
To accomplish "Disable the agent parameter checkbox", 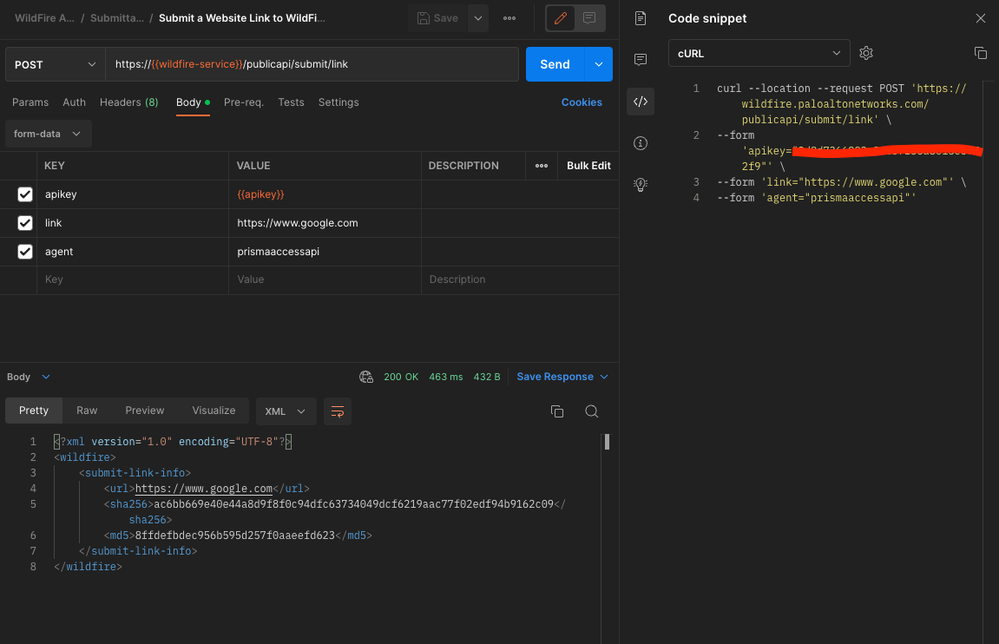I will (x=25, y=252).
